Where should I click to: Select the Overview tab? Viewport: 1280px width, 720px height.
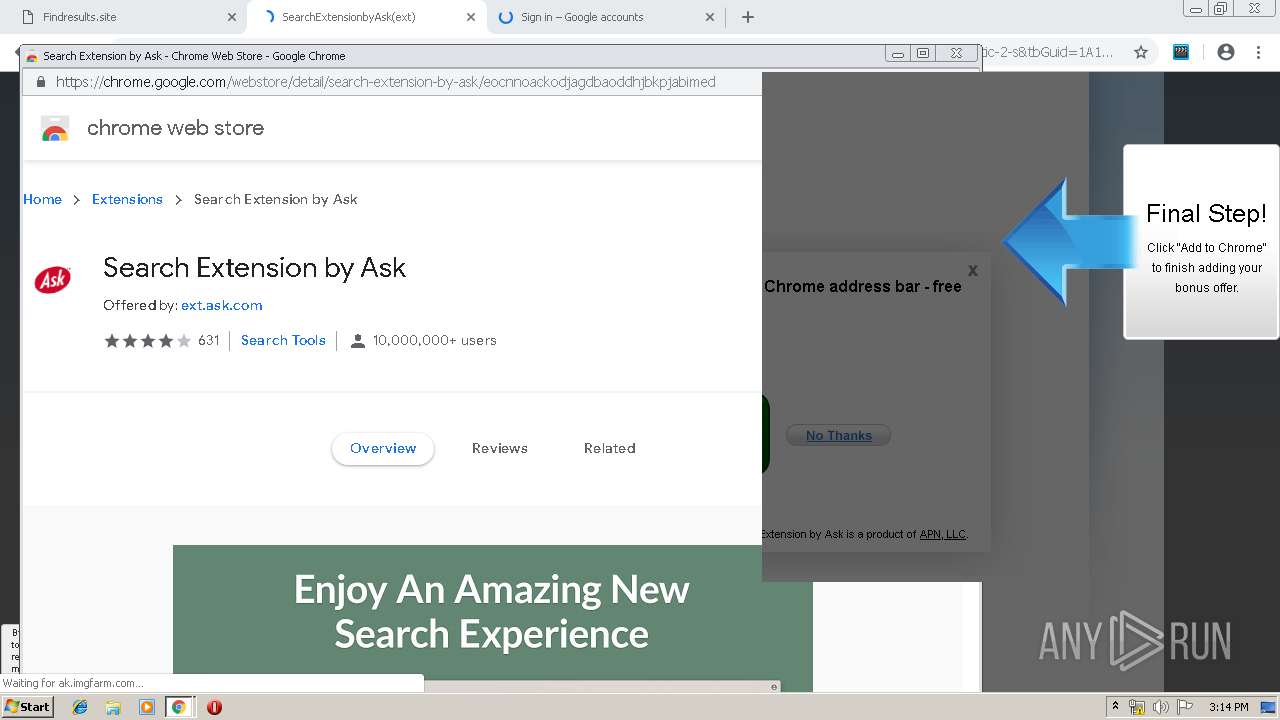pyautogui.click(x=383, y=448)
